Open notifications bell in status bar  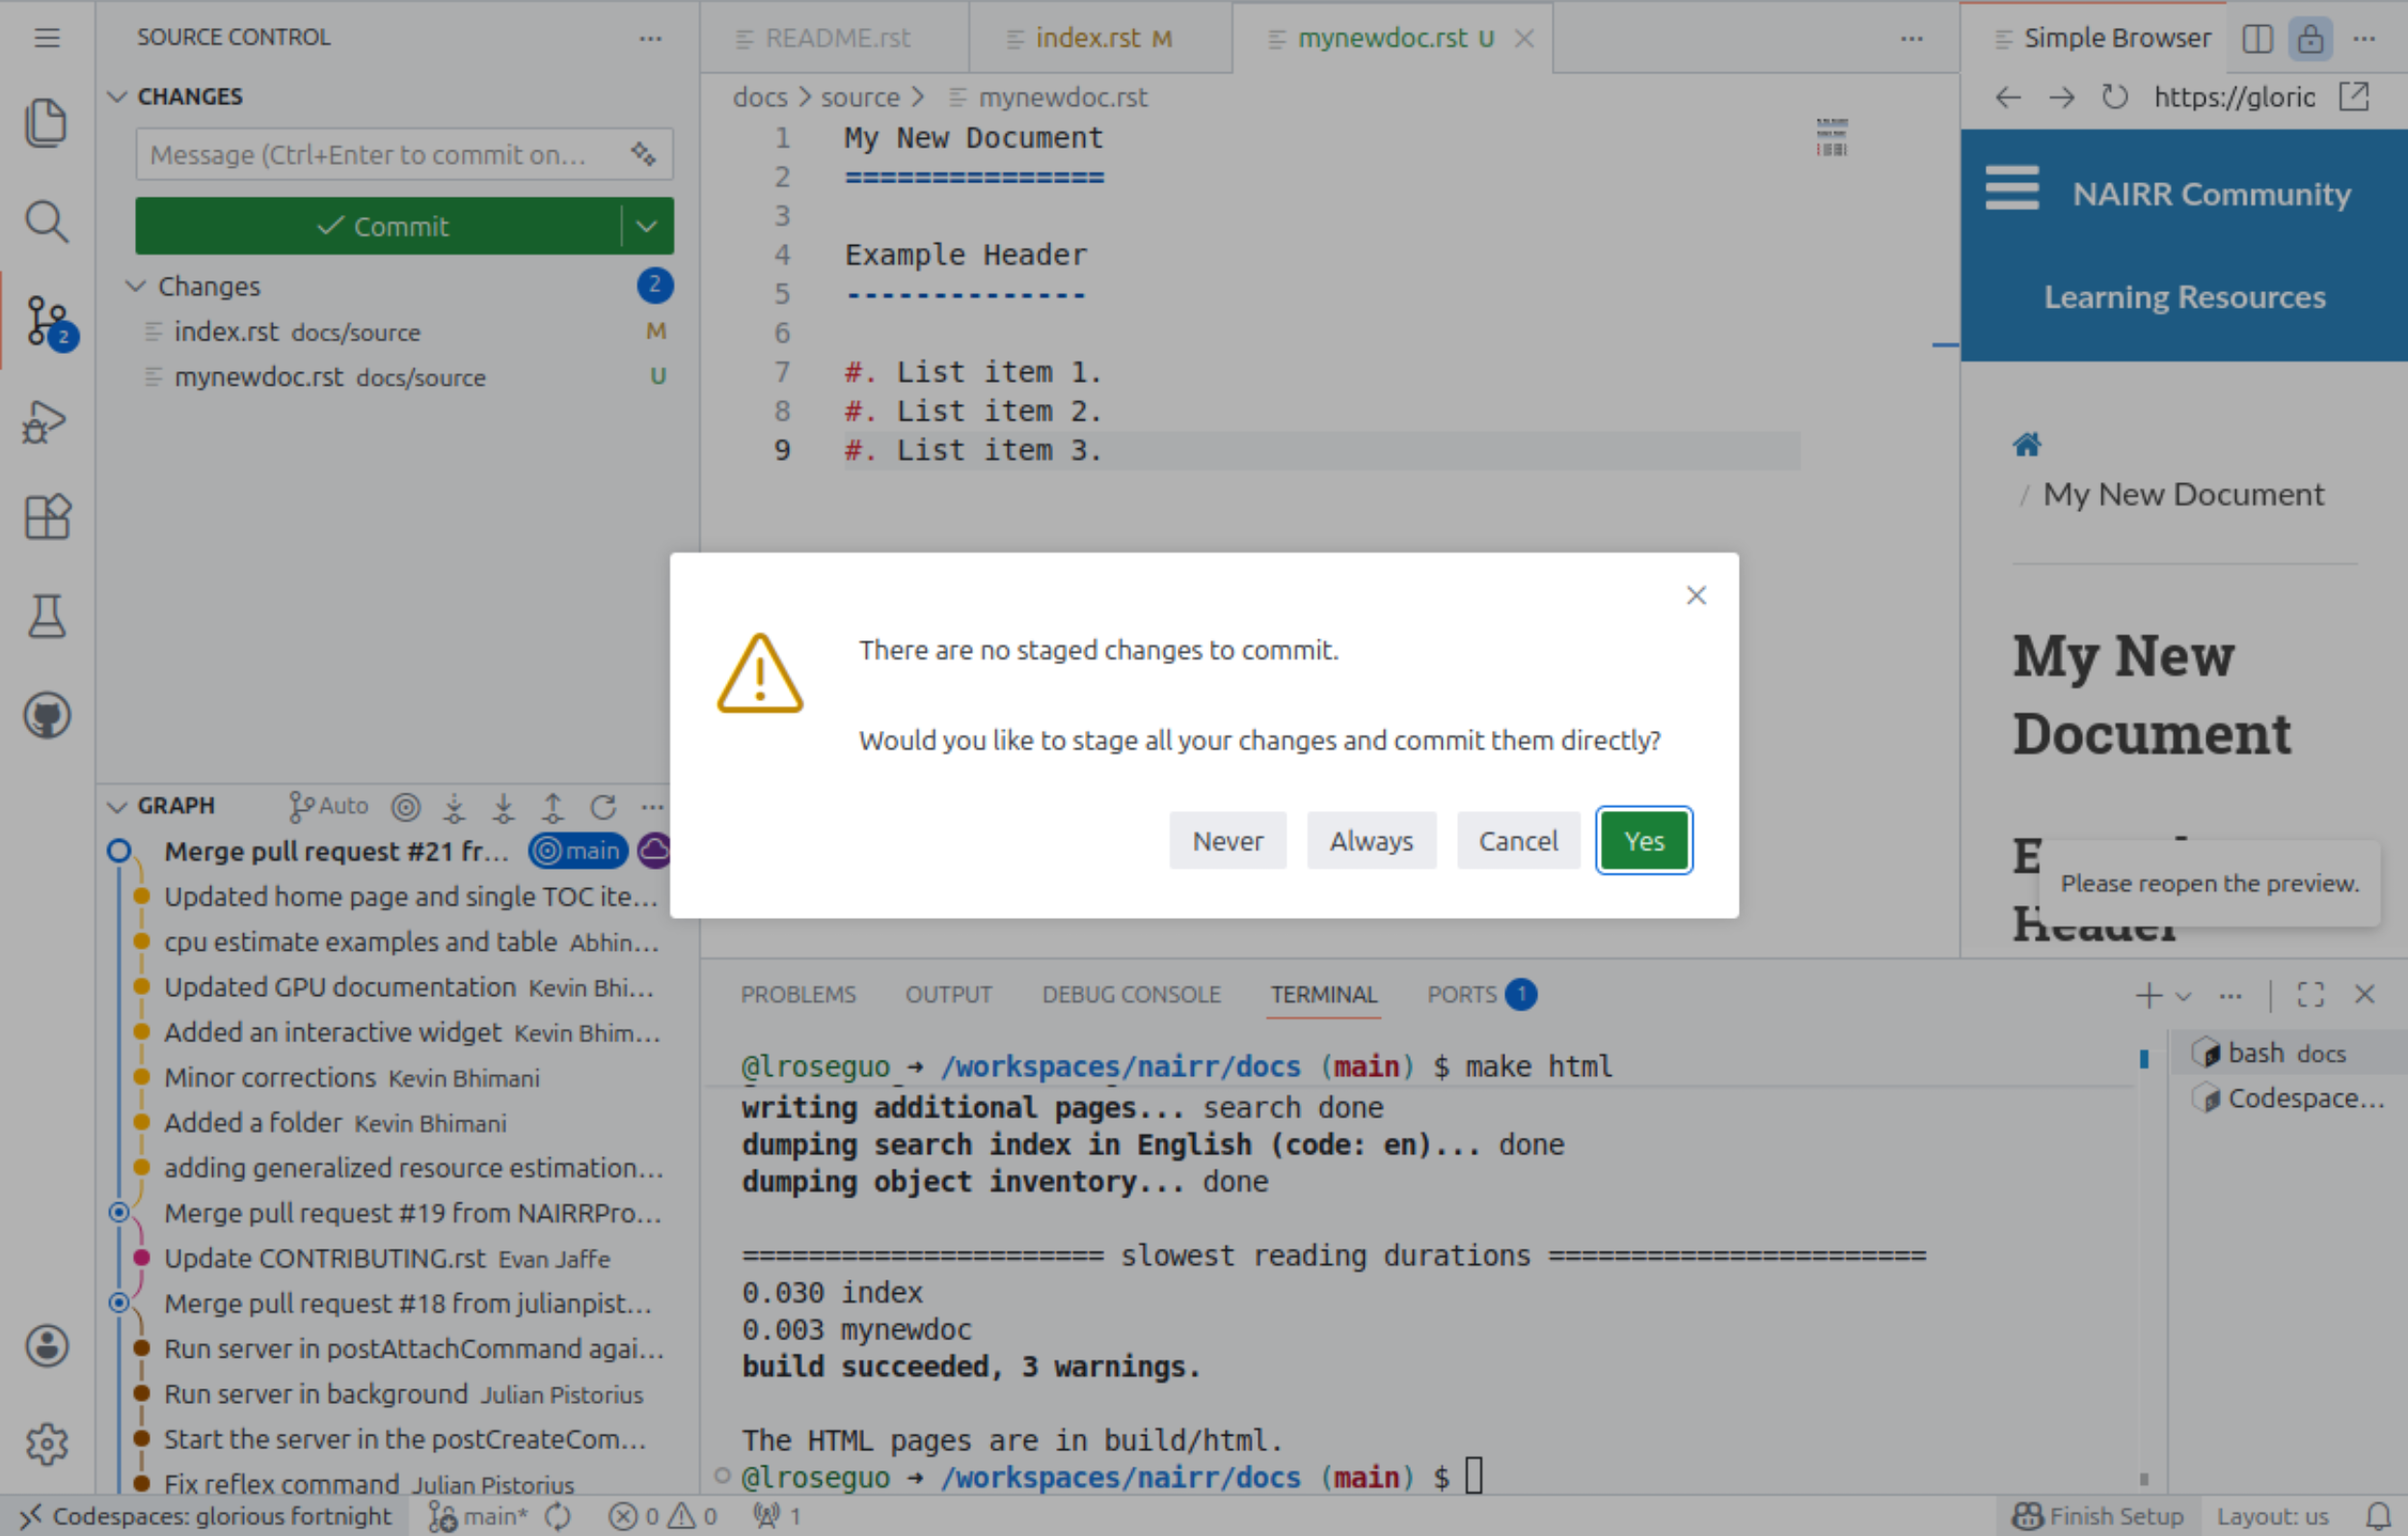(x=2380, y=1516)
